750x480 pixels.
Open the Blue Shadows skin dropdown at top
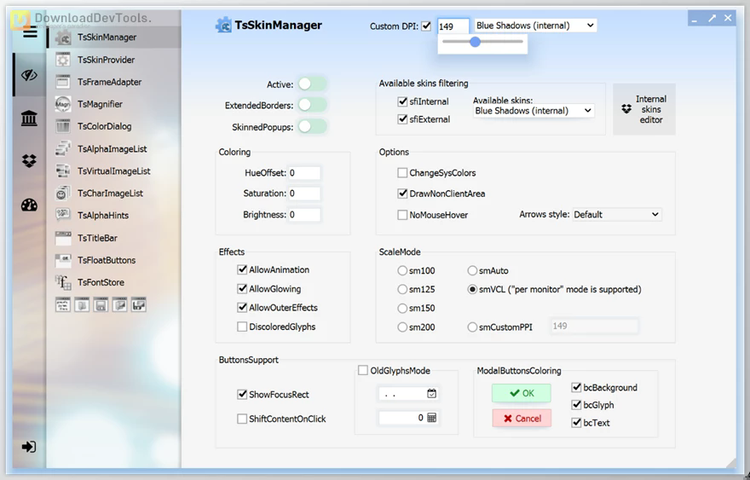(x=535, y=25)
